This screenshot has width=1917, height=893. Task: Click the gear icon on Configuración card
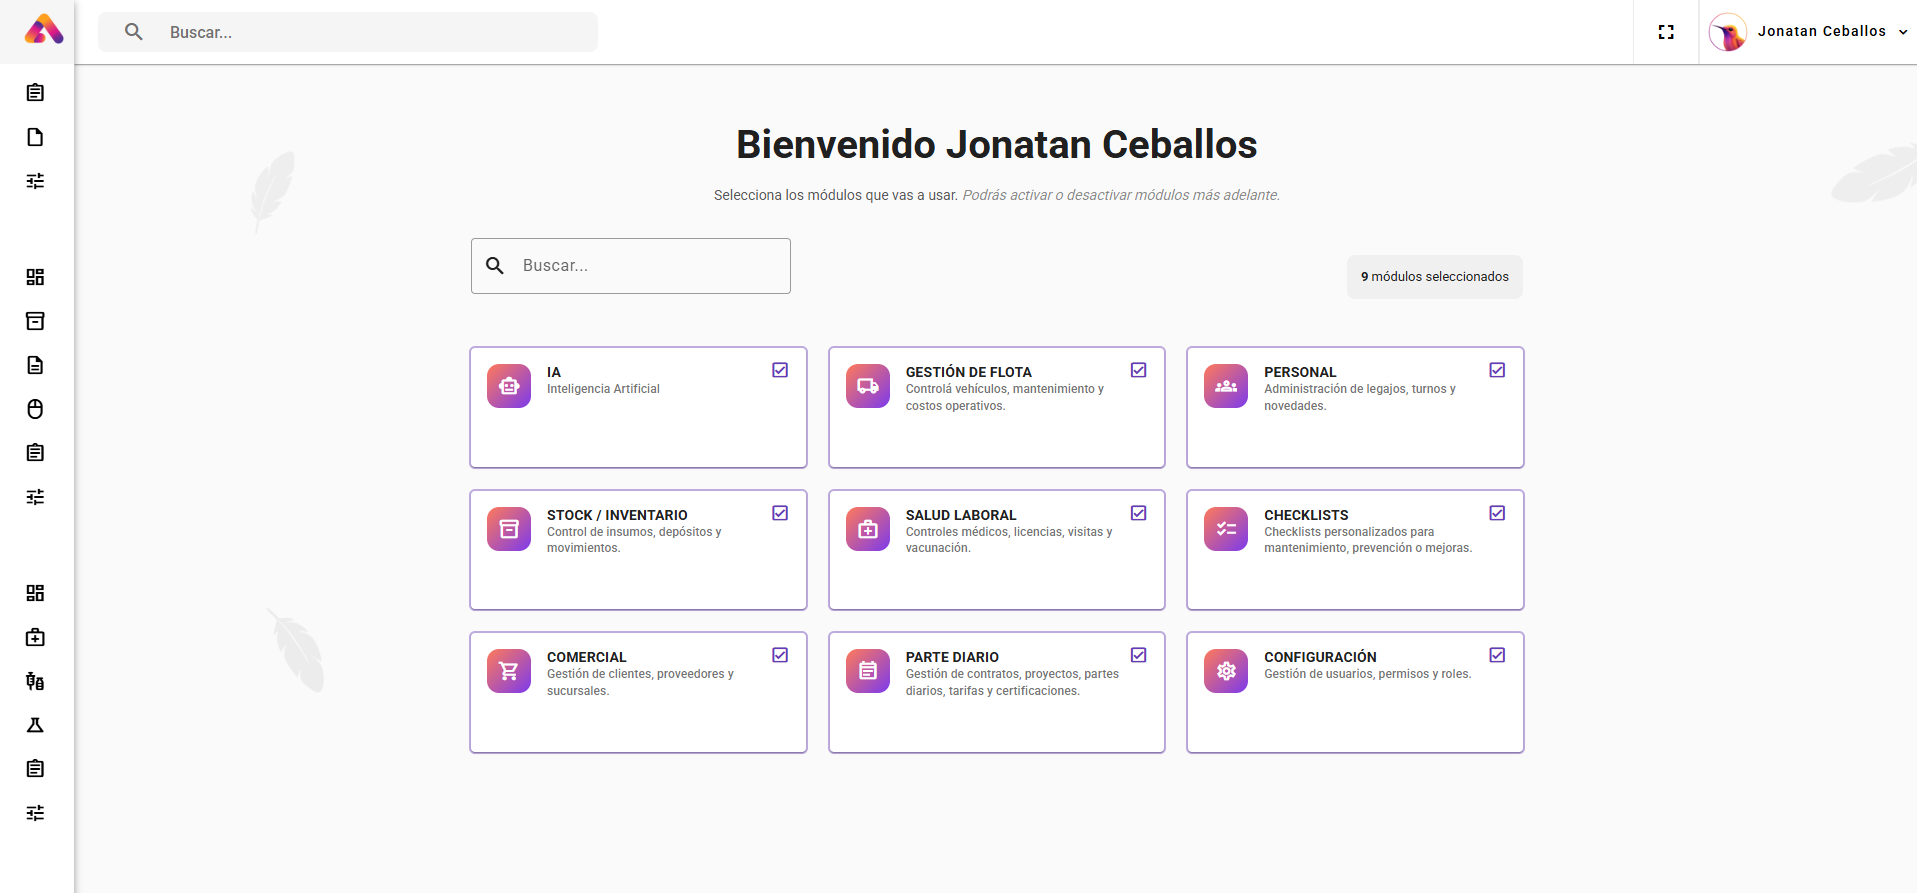click(x=1226, y=671)
